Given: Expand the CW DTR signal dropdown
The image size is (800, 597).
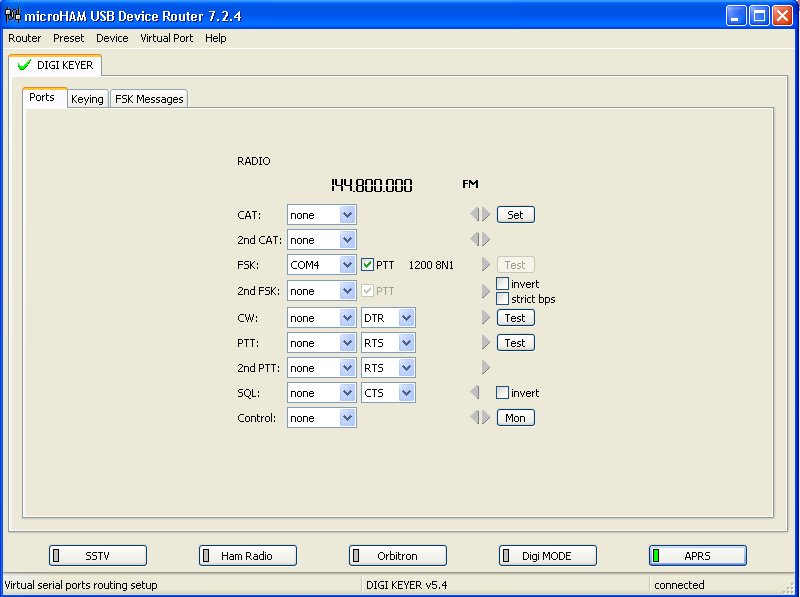Looking at the screenshot, I should [406, 317].
